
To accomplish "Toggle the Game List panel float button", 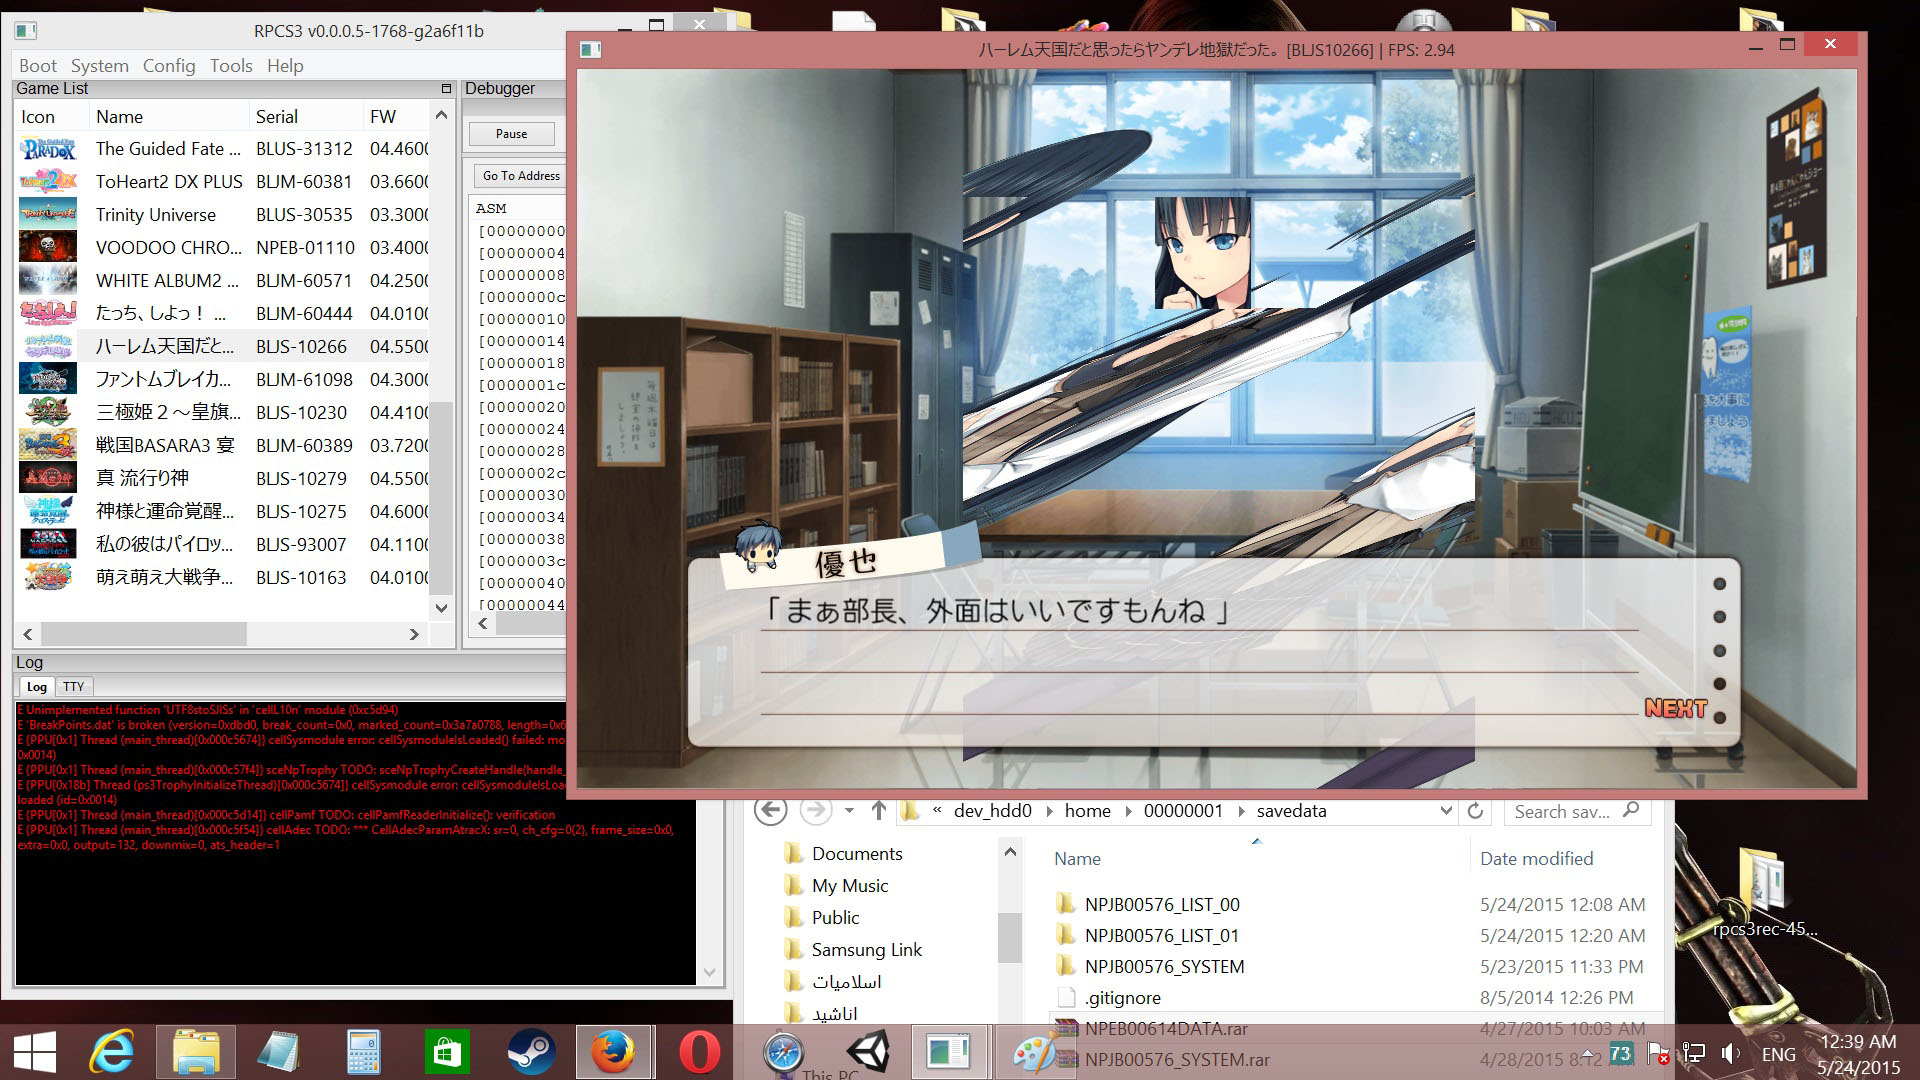I will [x=446, y=89].
